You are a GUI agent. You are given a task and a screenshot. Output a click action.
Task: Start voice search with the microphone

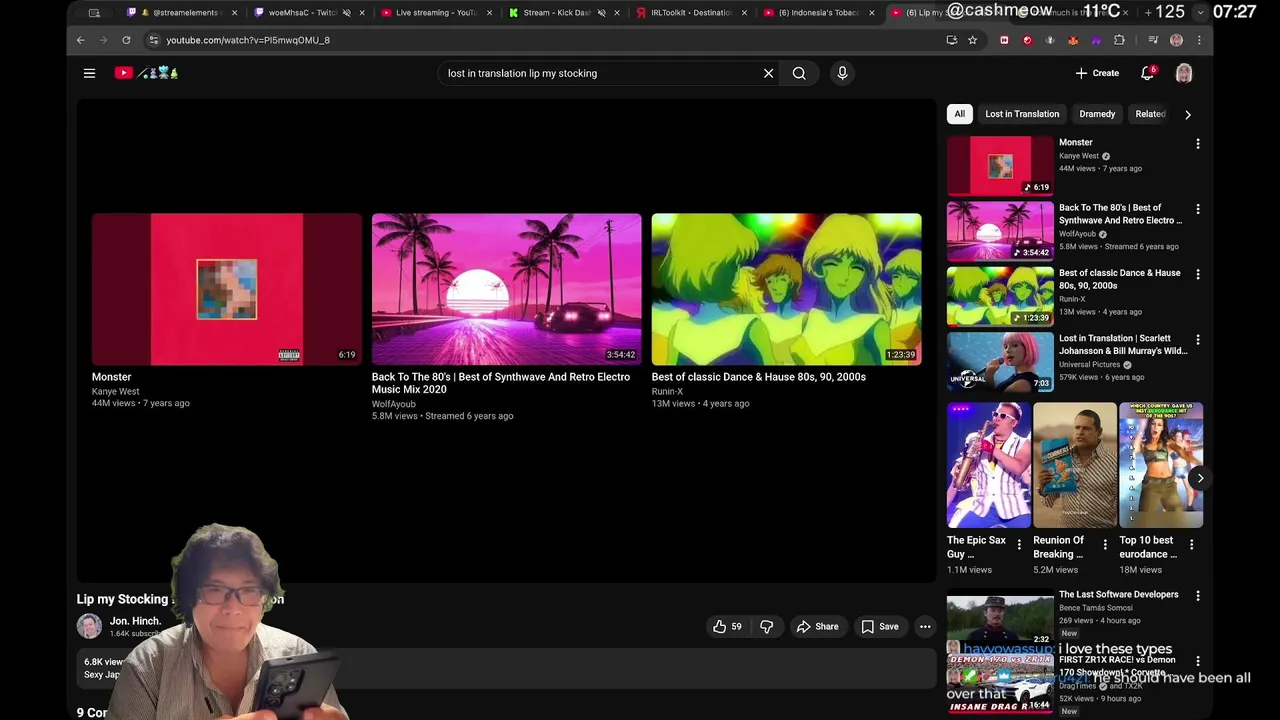pyautogui.click(x=842, y=73)
